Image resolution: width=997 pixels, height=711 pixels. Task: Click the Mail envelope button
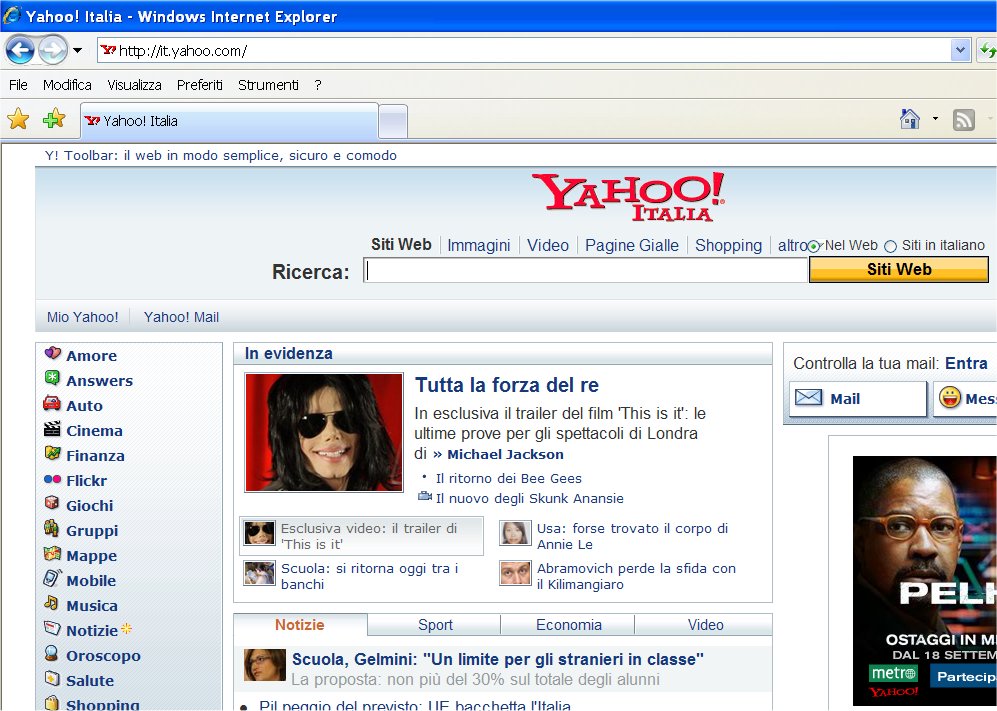(858, 399)
